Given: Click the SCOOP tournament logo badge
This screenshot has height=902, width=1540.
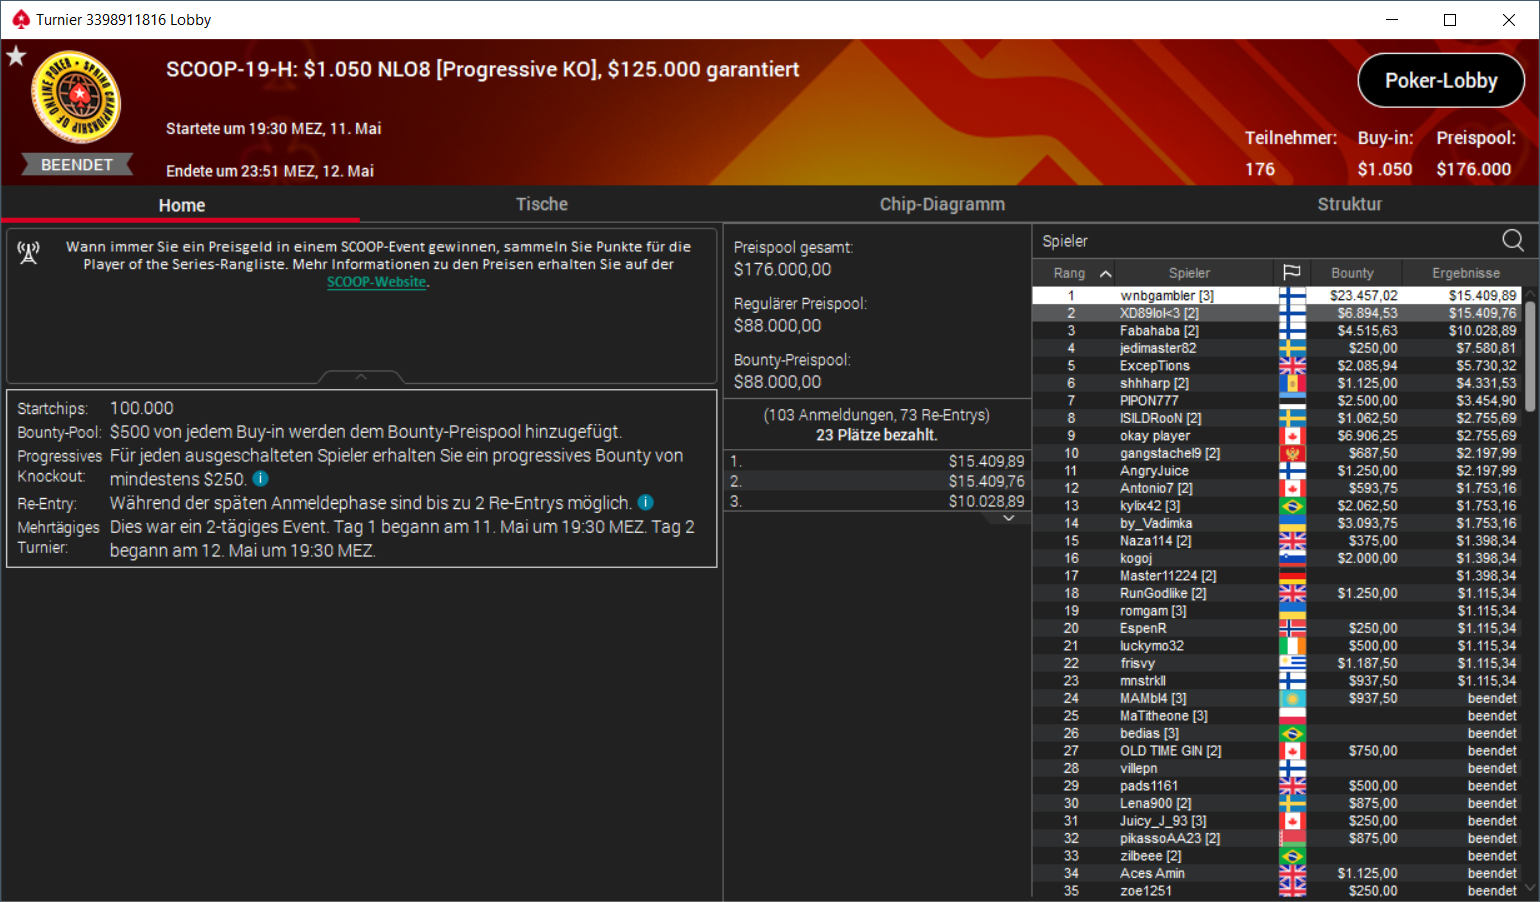Looking at the screenshot, I should [x=77, y=98].
